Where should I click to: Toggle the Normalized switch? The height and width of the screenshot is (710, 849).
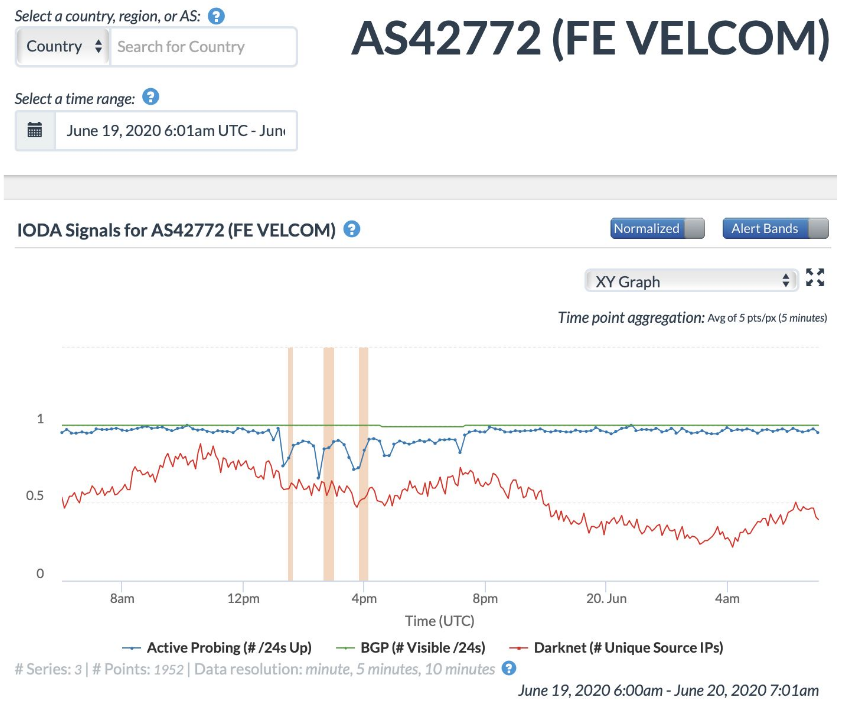(x=657, y=229)
